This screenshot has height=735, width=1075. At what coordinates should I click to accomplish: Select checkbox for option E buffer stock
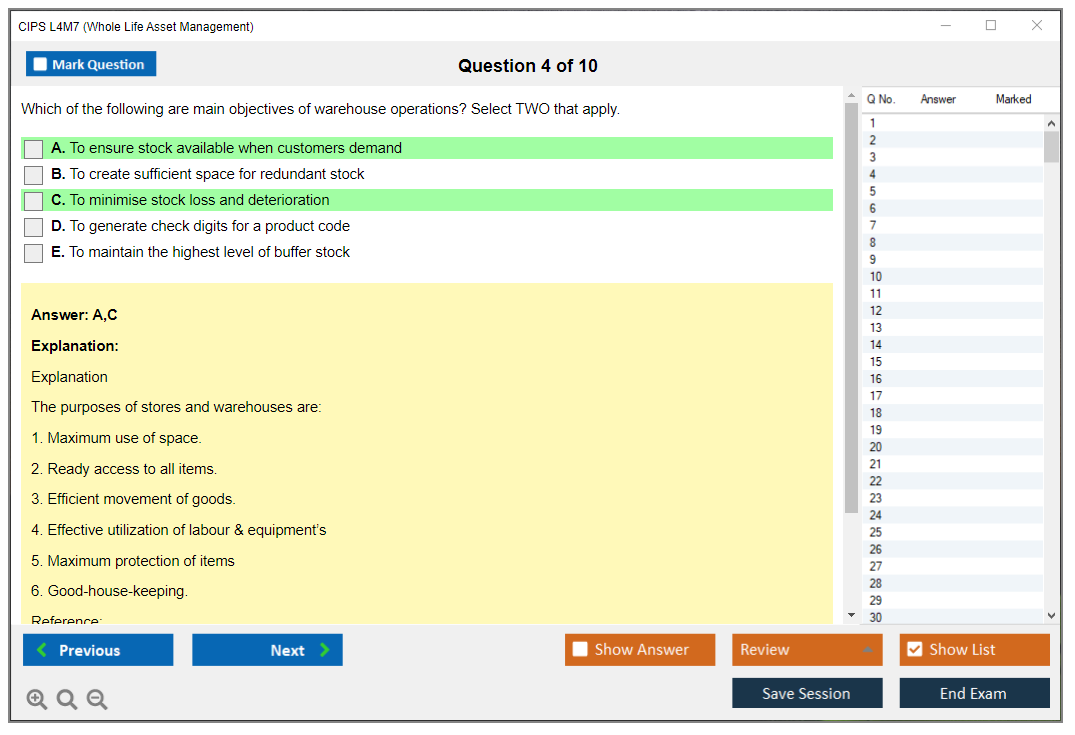click(34, 253)
